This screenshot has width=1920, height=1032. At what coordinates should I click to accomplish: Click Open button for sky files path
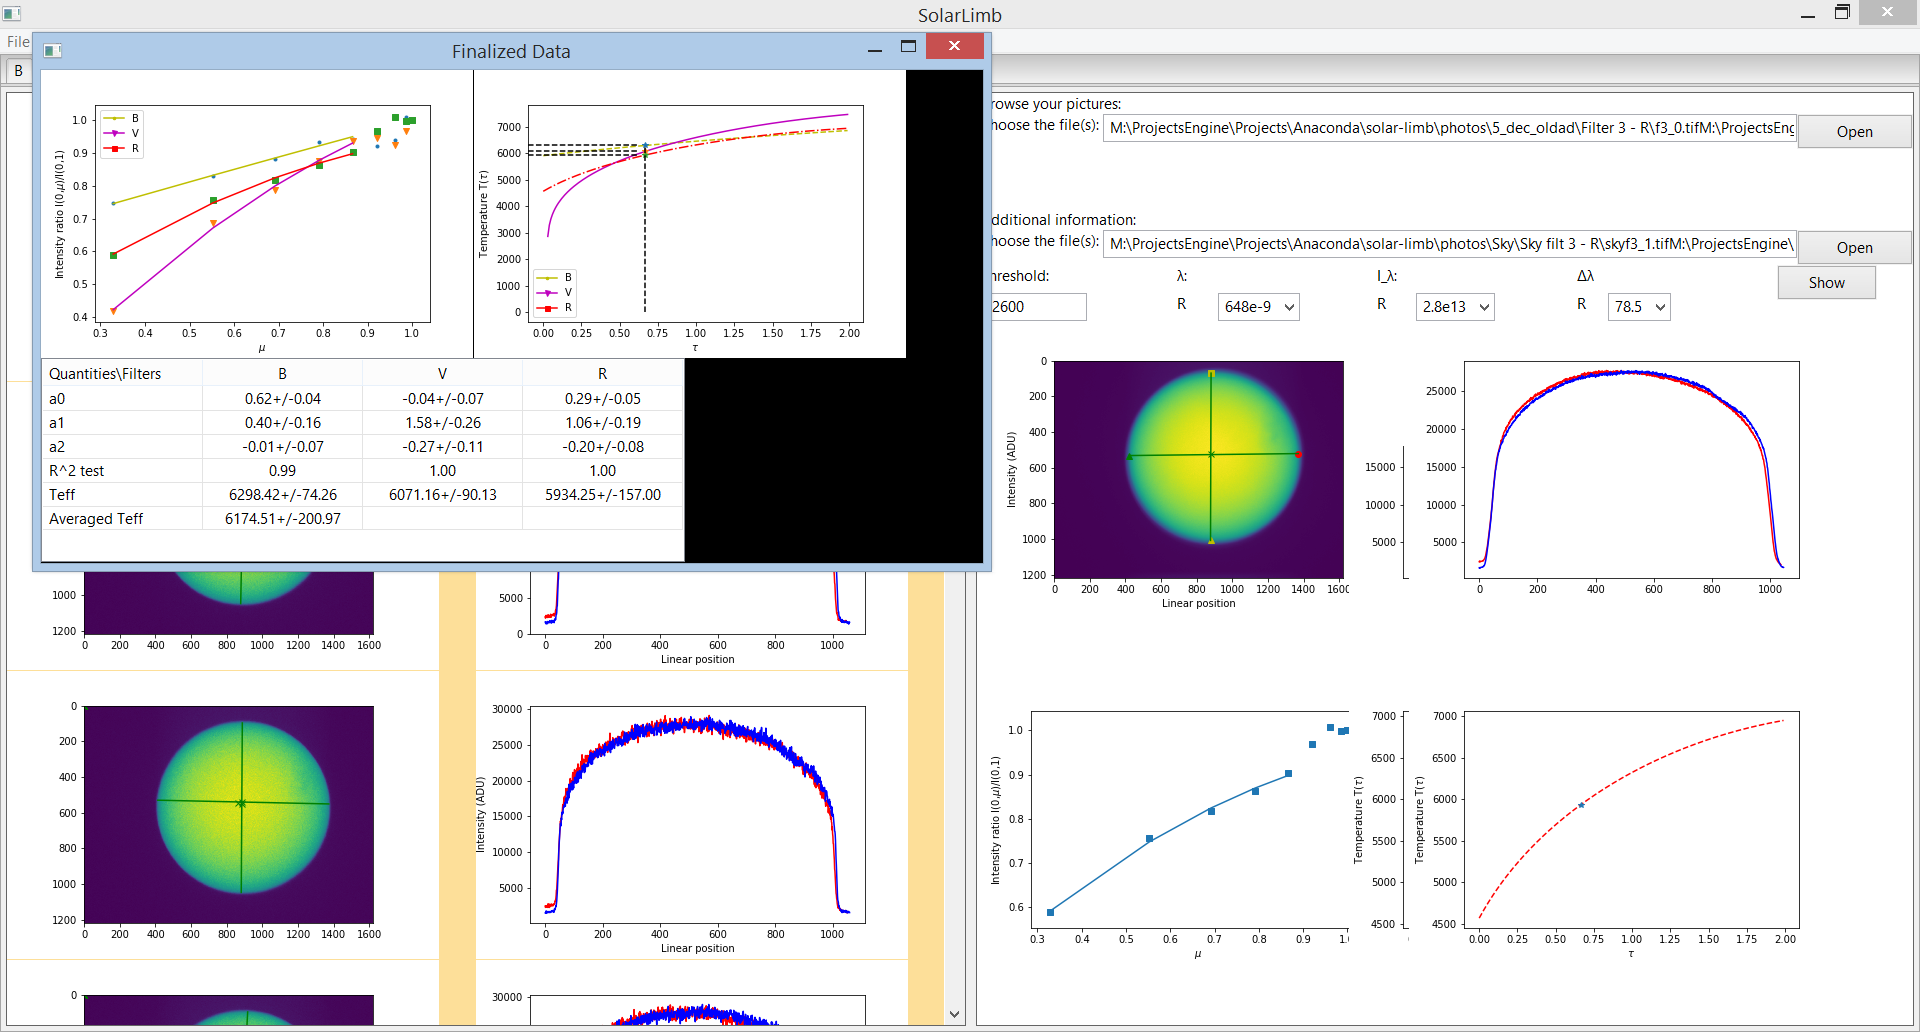(x=1854, y=248)
